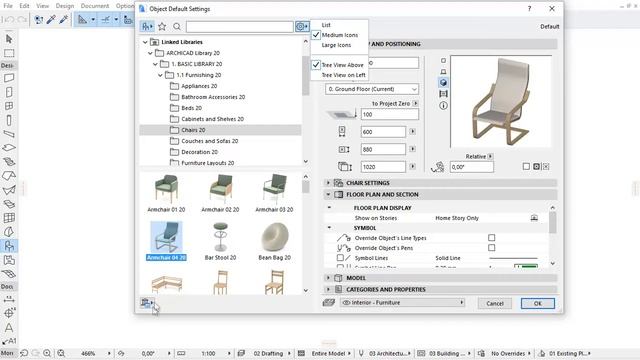Image resolution: width=640 pixels, height=360 pixels.
Task: Expand the CHAIR SETTINGS panel
Action: (x=328, y=183)
